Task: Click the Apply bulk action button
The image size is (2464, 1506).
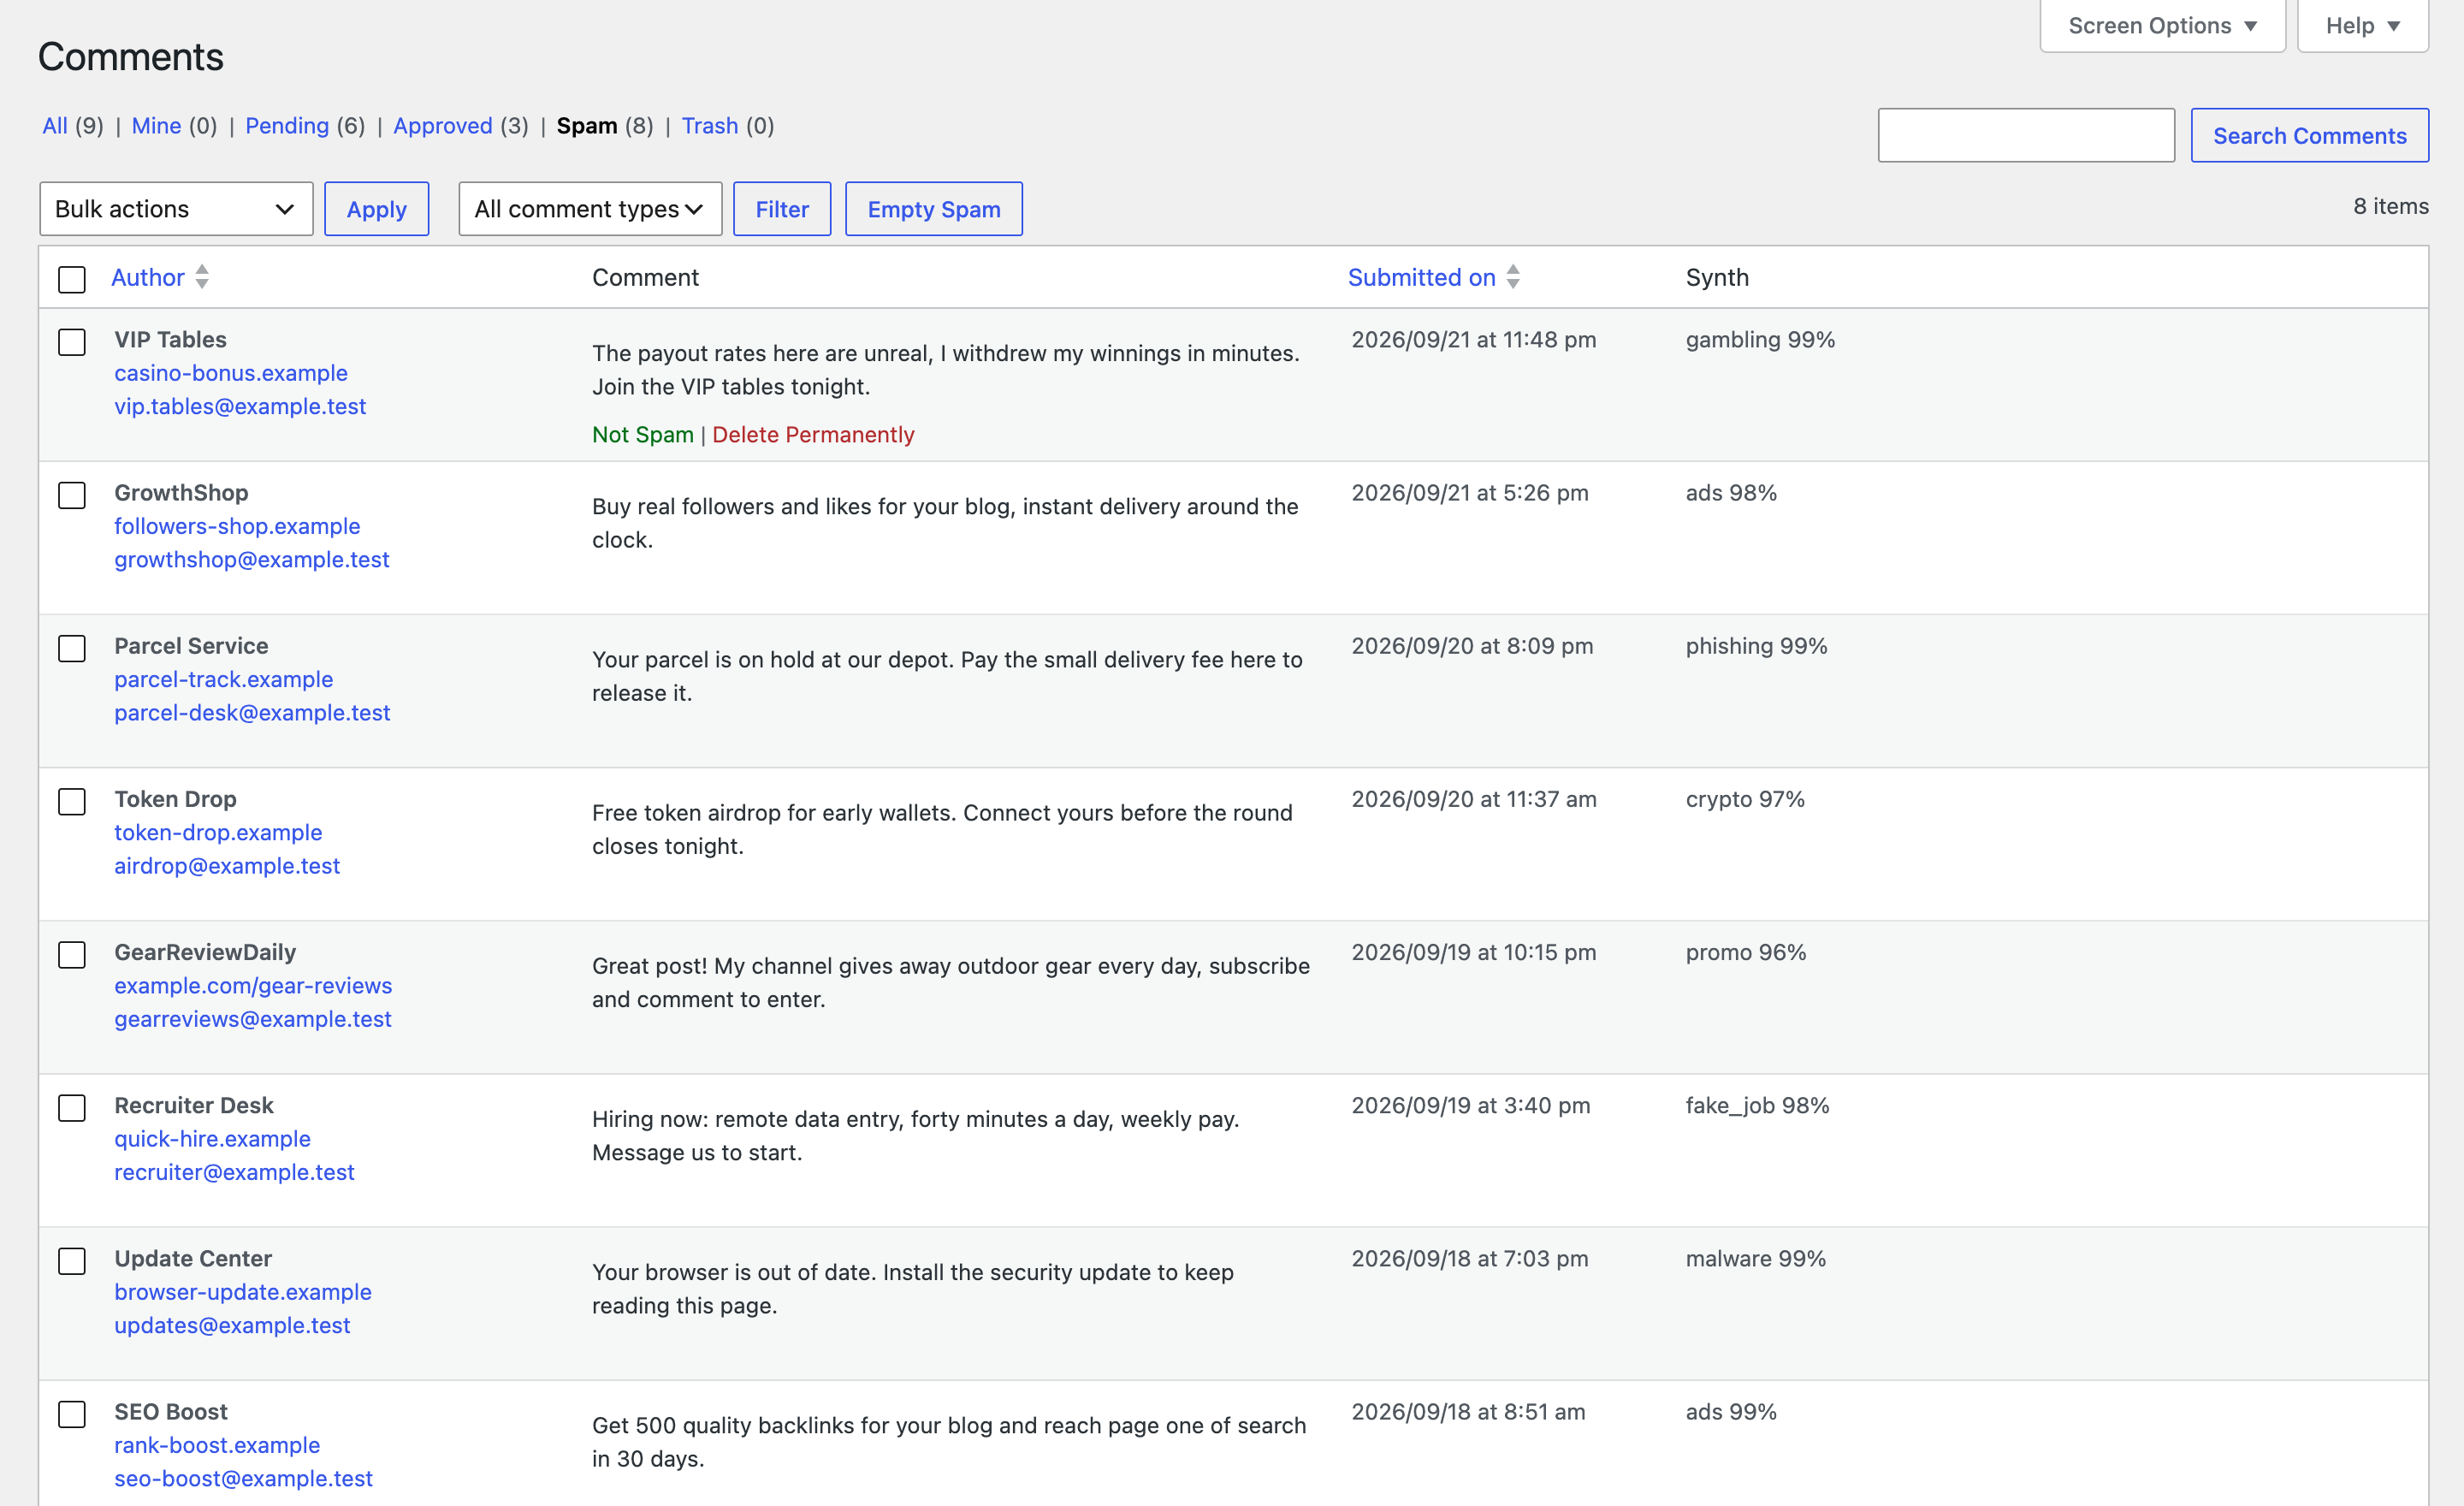Action: (377, 209)
